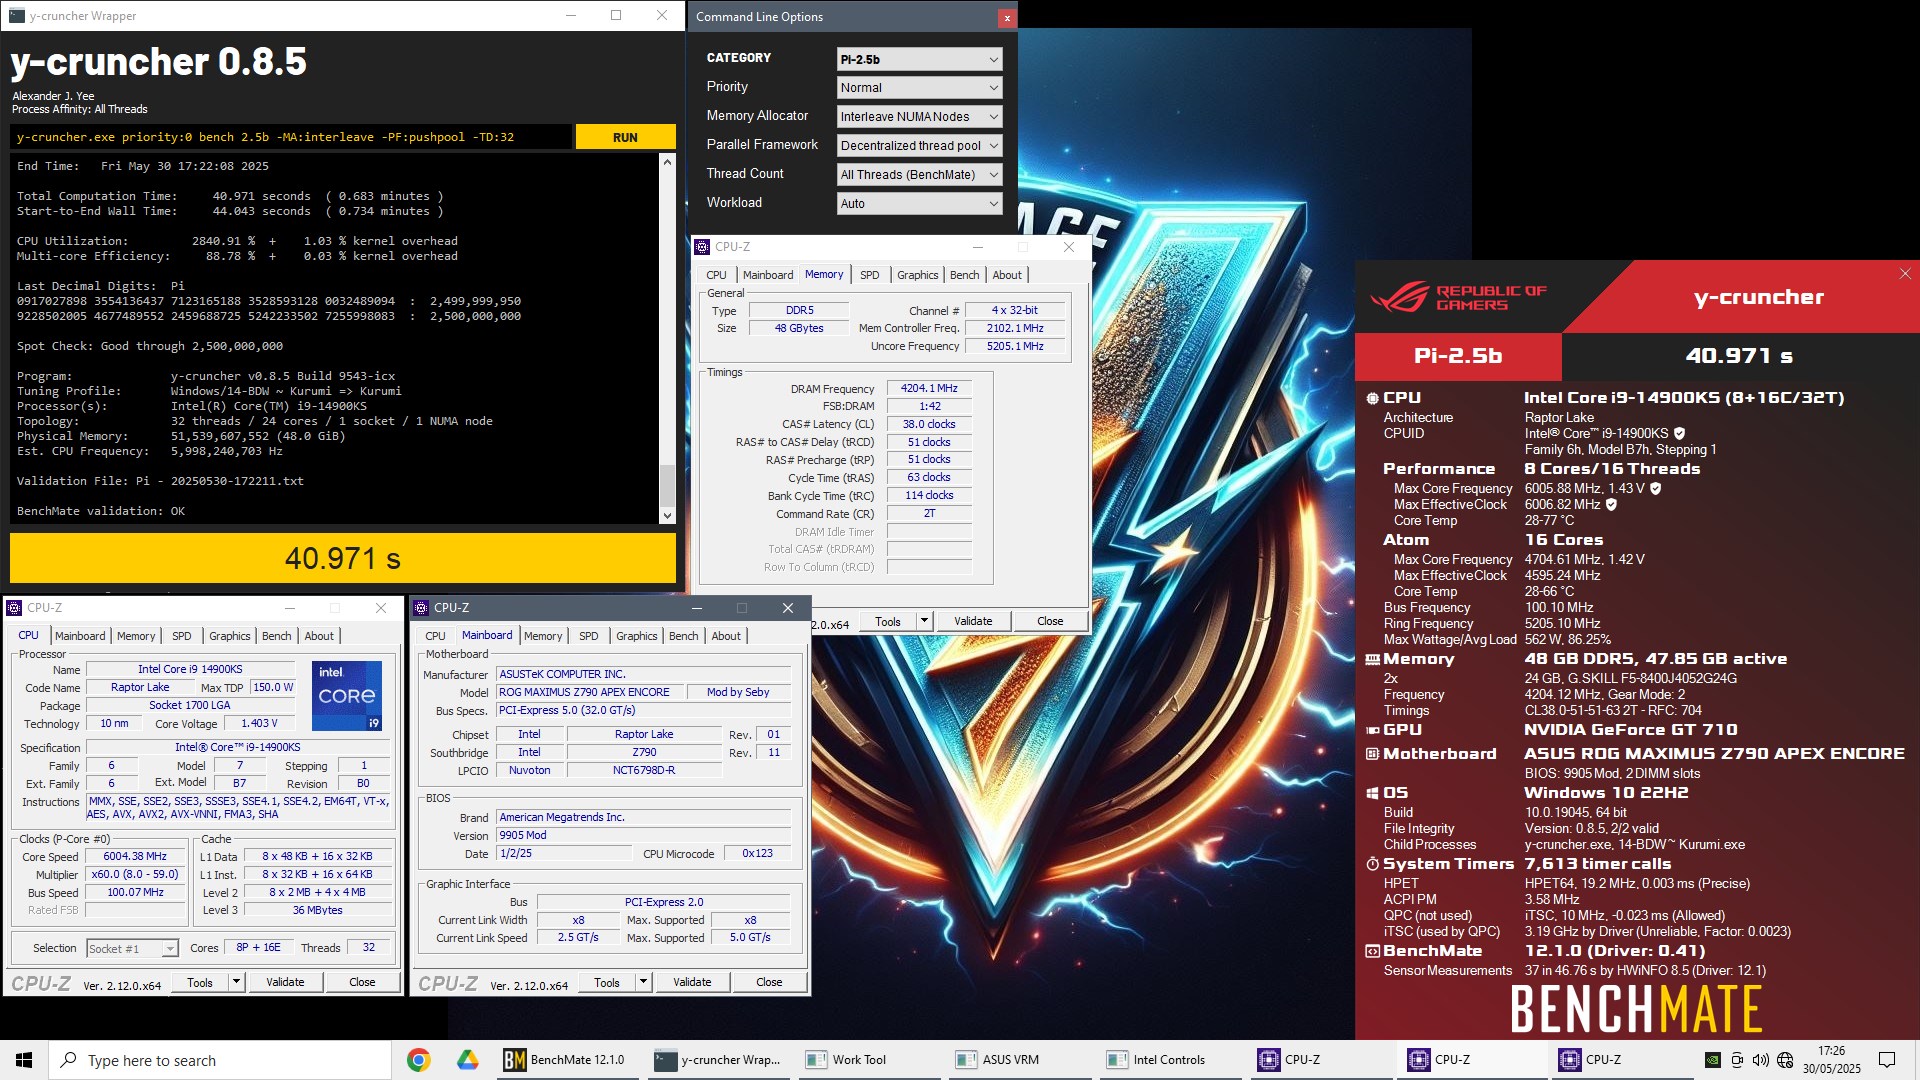This screenshot has height=1080, width=1920.
Task: Click the Motherboard section icon in BenchMate
Action: point(1372,754)
